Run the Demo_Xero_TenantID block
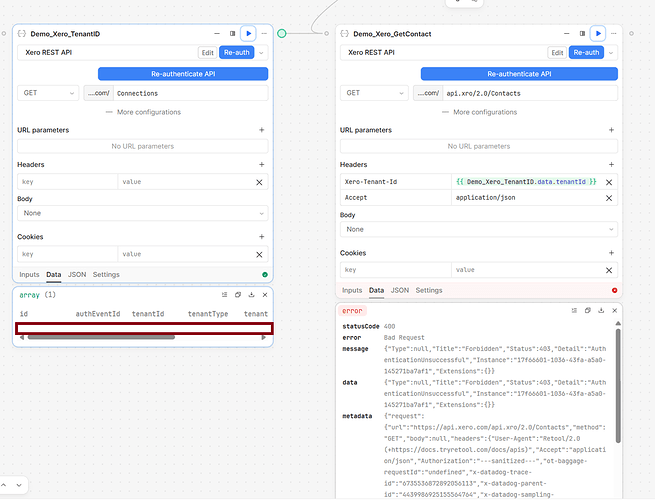655x500 pixels. (x=249, y=33)
